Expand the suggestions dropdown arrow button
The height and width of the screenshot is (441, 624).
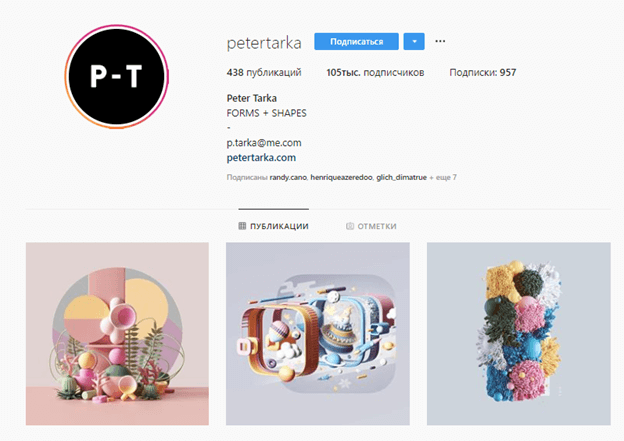[x=414, y=41]
